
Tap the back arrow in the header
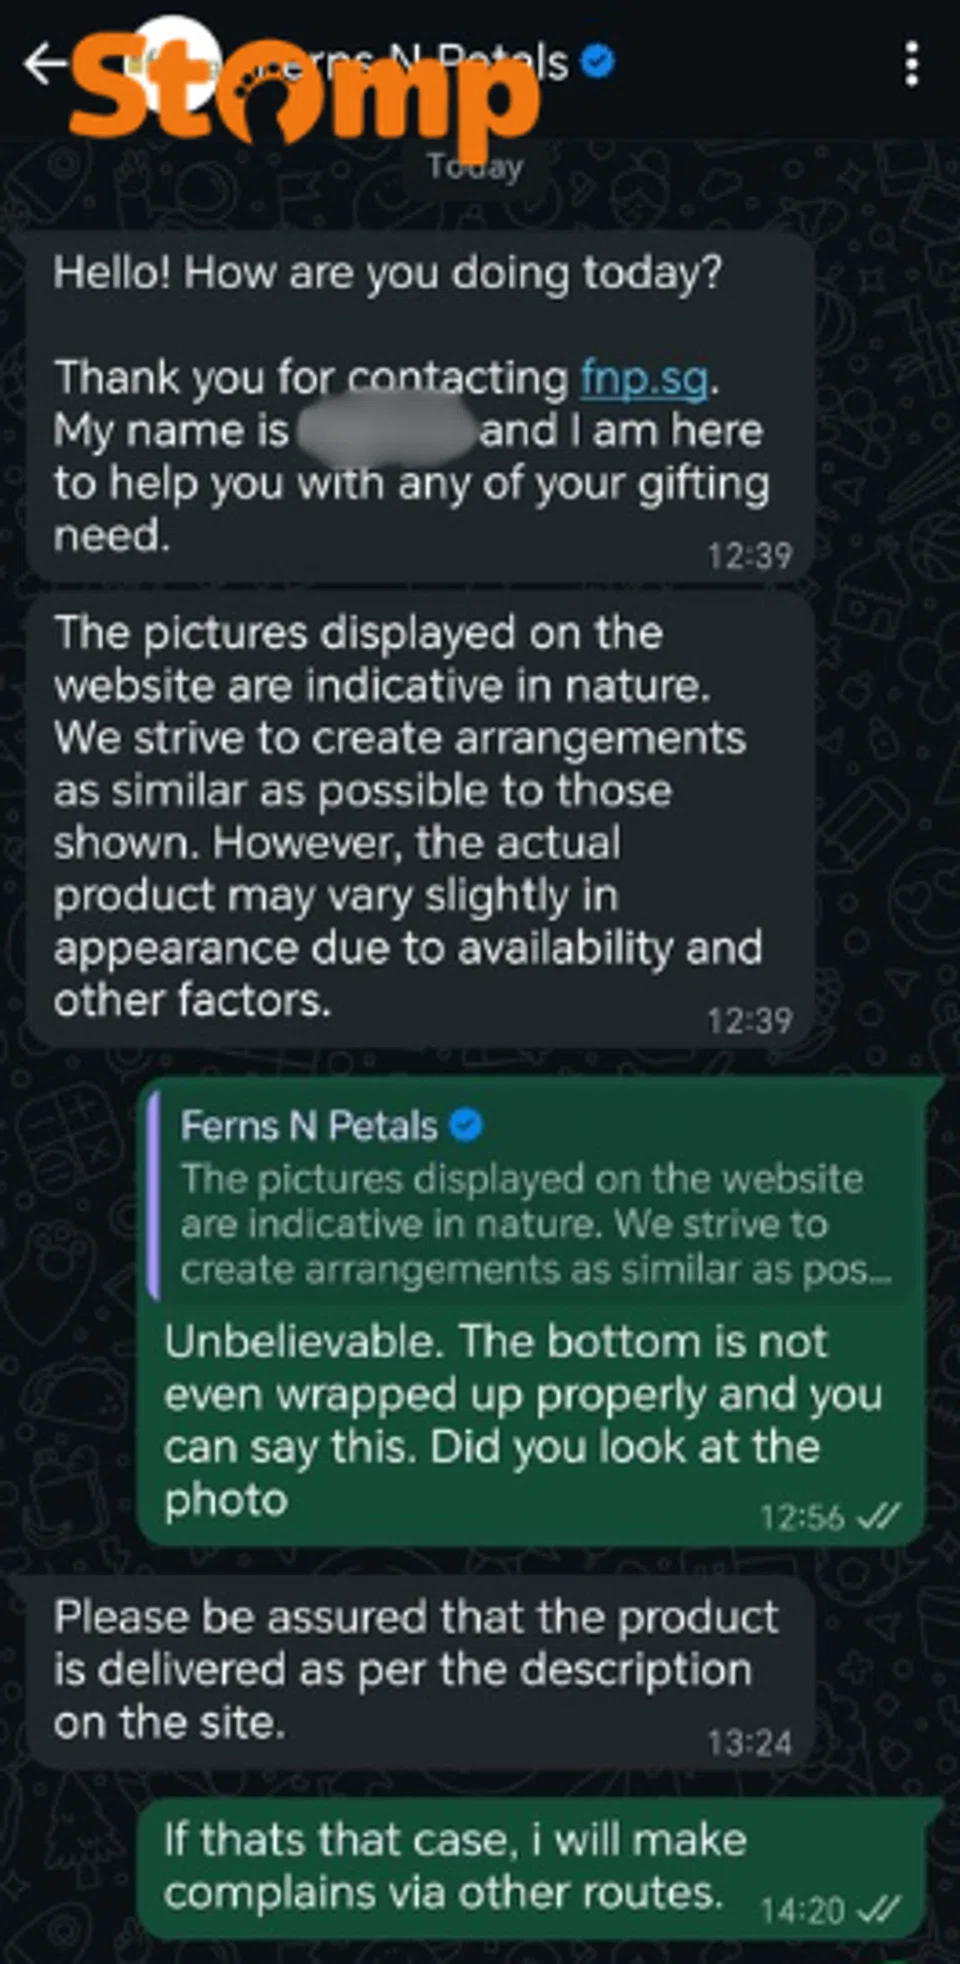point(44,64)
